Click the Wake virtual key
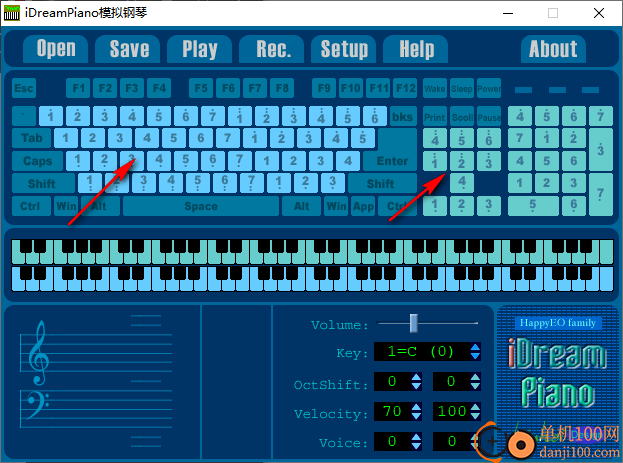623x463 pixels. (x=435, y=88)
